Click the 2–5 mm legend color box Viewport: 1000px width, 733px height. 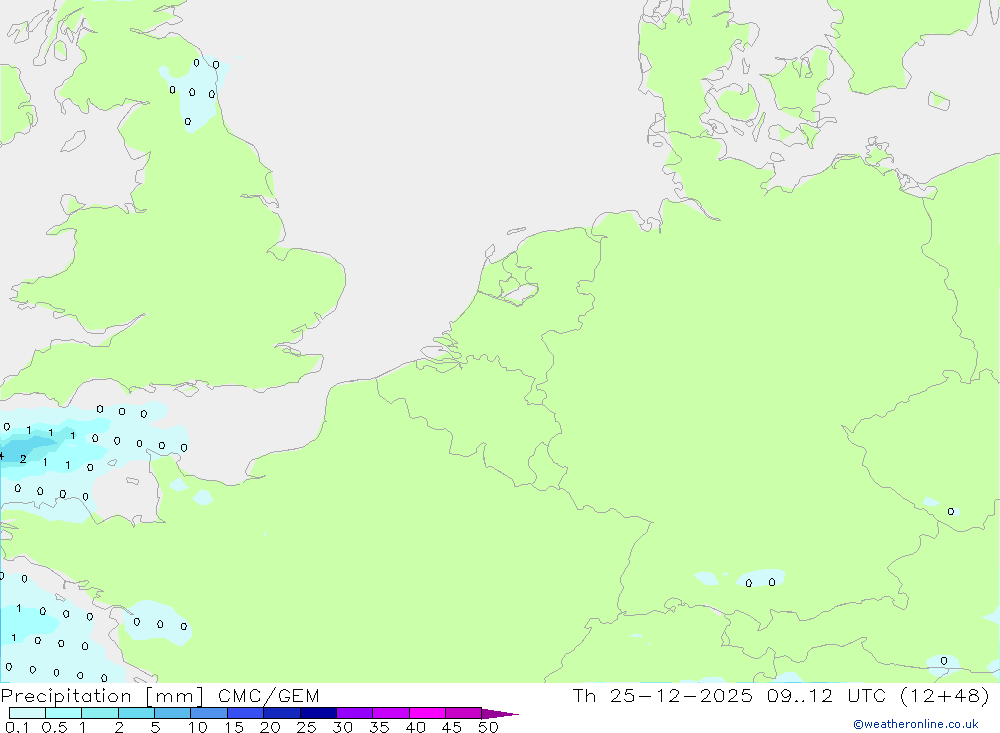coord(136,713)
